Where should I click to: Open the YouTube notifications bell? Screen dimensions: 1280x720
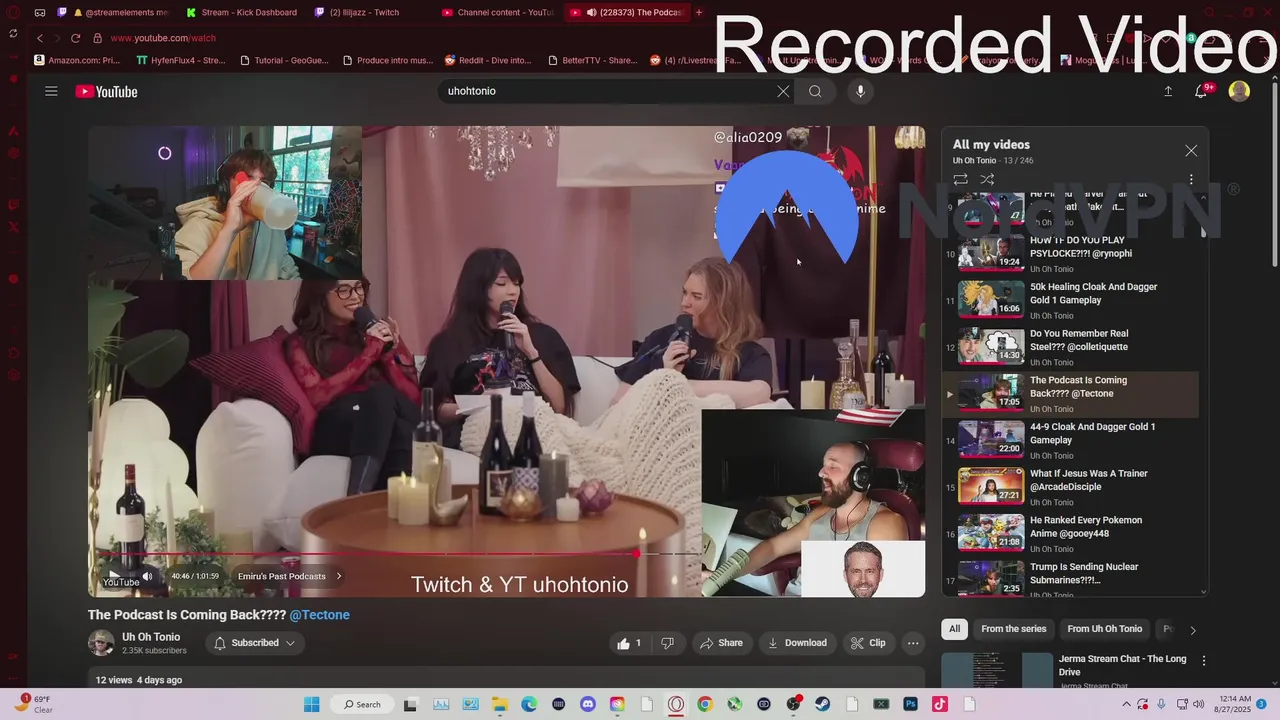[1202, 91]
